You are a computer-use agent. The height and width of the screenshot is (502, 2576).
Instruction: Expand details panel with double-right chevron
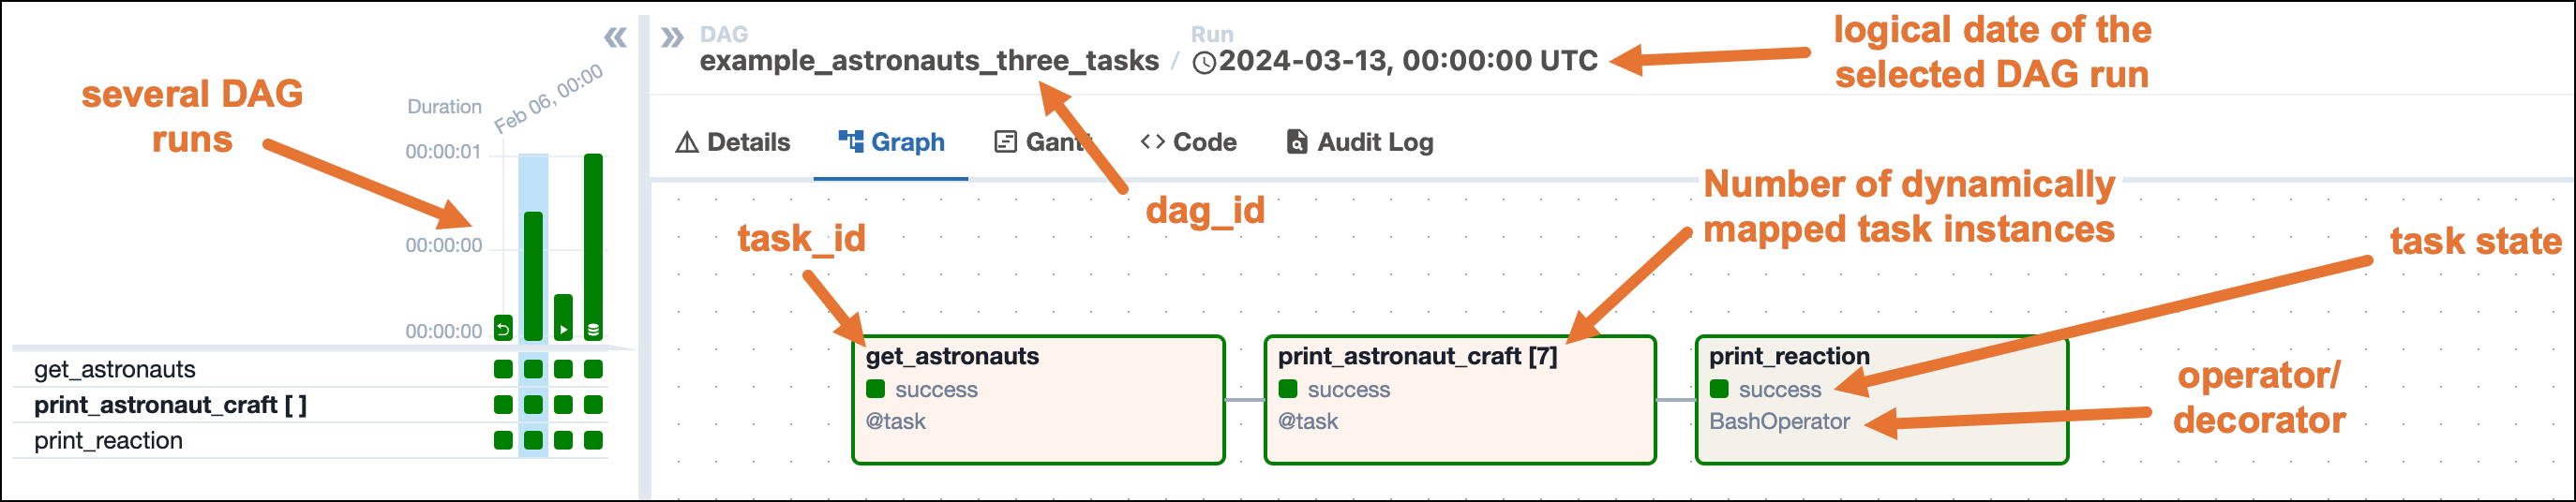pyautogui.click(x=672, y=38)
